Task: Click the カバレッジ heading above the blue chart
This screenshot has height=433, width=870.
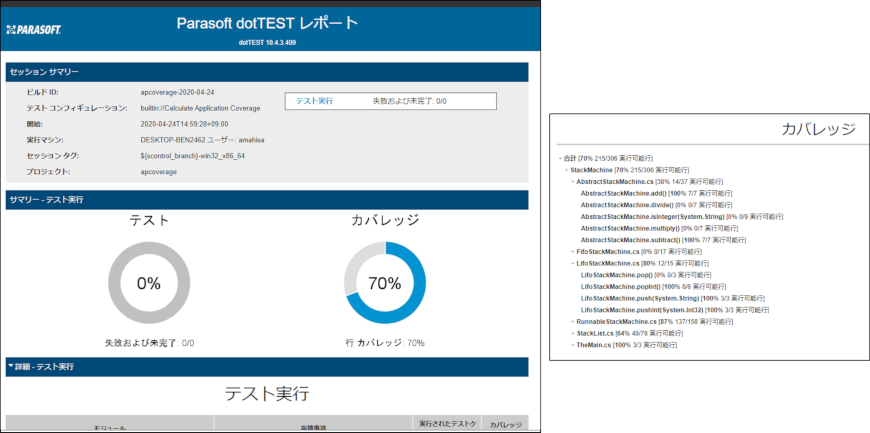Action: [385, 220]
